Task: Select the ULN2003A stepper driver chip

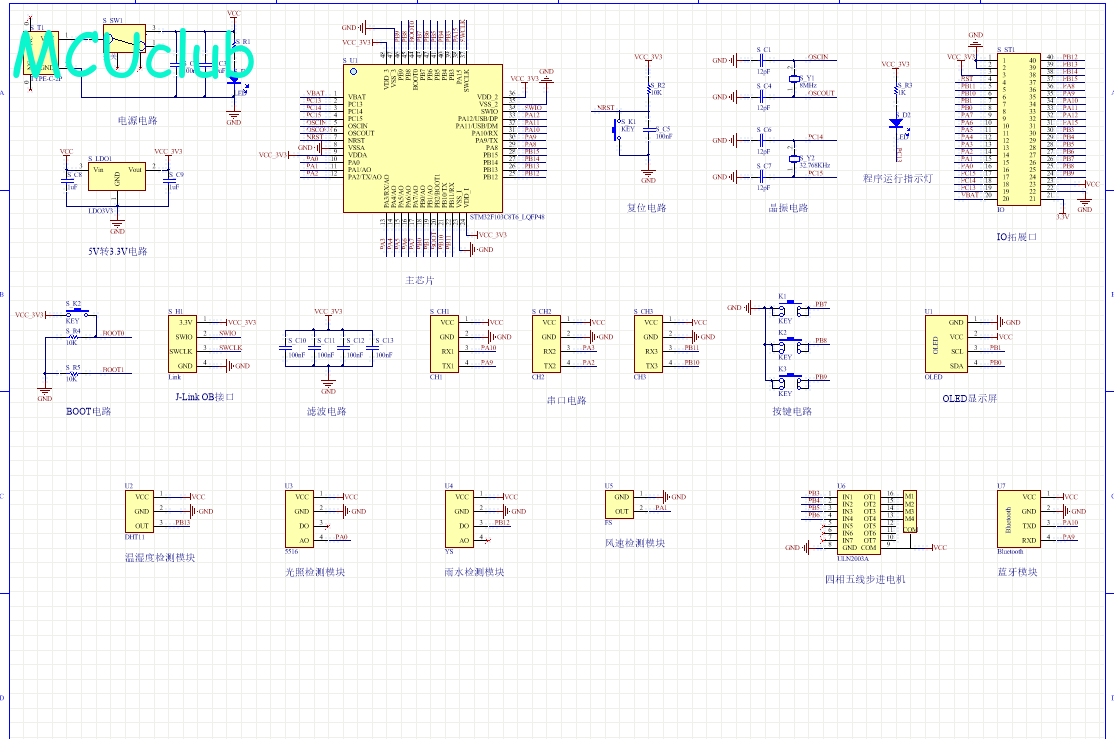Action: pos(858,522)
